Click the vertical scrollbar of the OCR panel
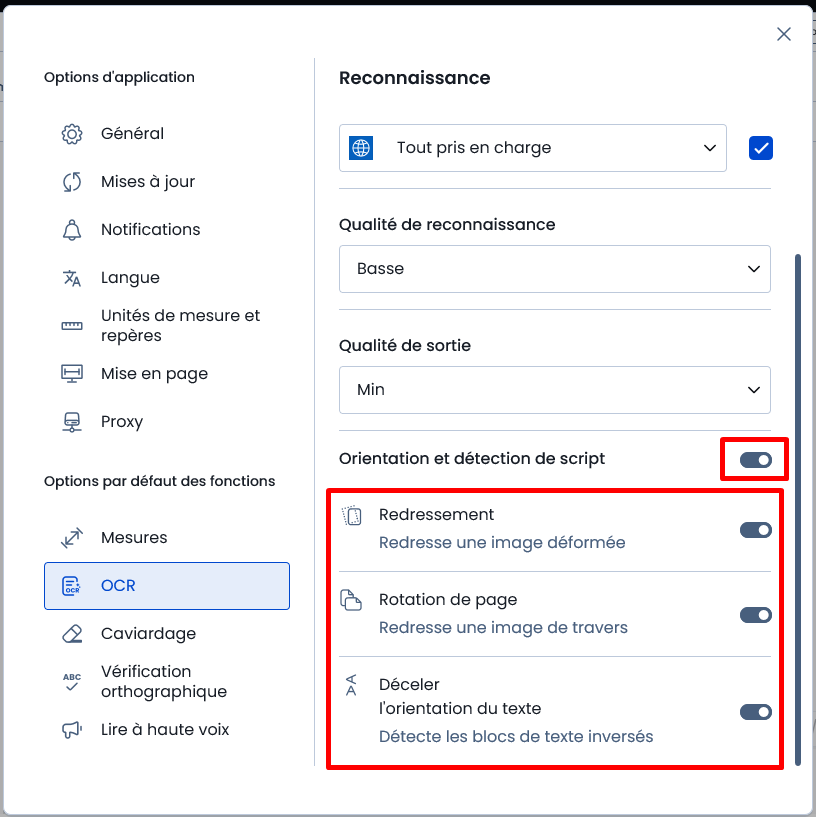Image resolution: width=816 pixels, height=817 pixels. [x=797, y=510]
